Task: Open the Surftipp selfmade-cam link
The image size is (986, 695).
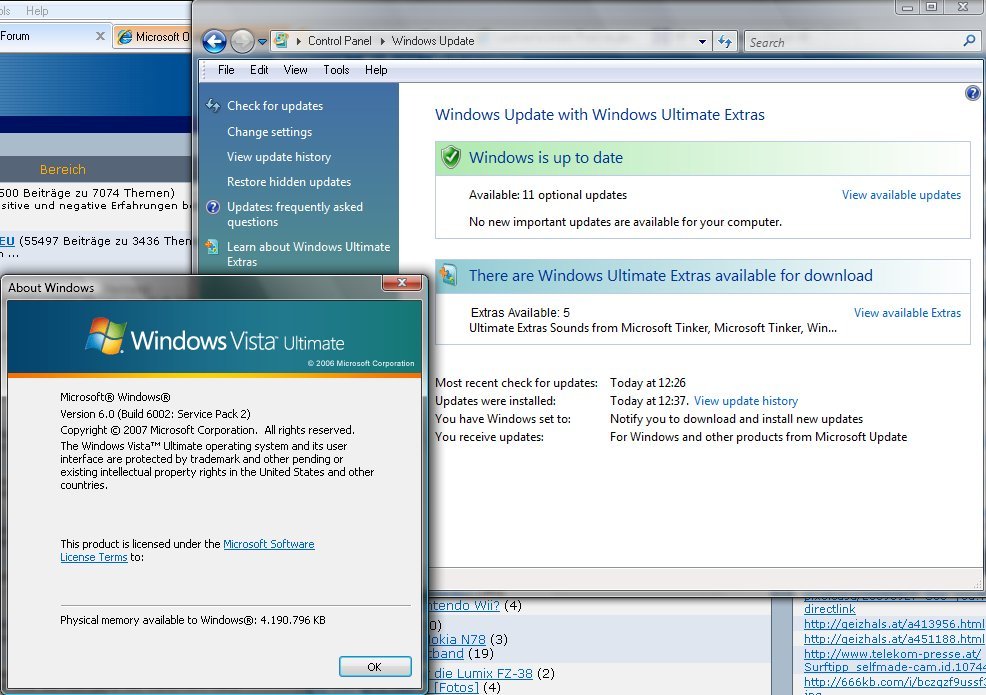Action: click(x=894, y=667)
